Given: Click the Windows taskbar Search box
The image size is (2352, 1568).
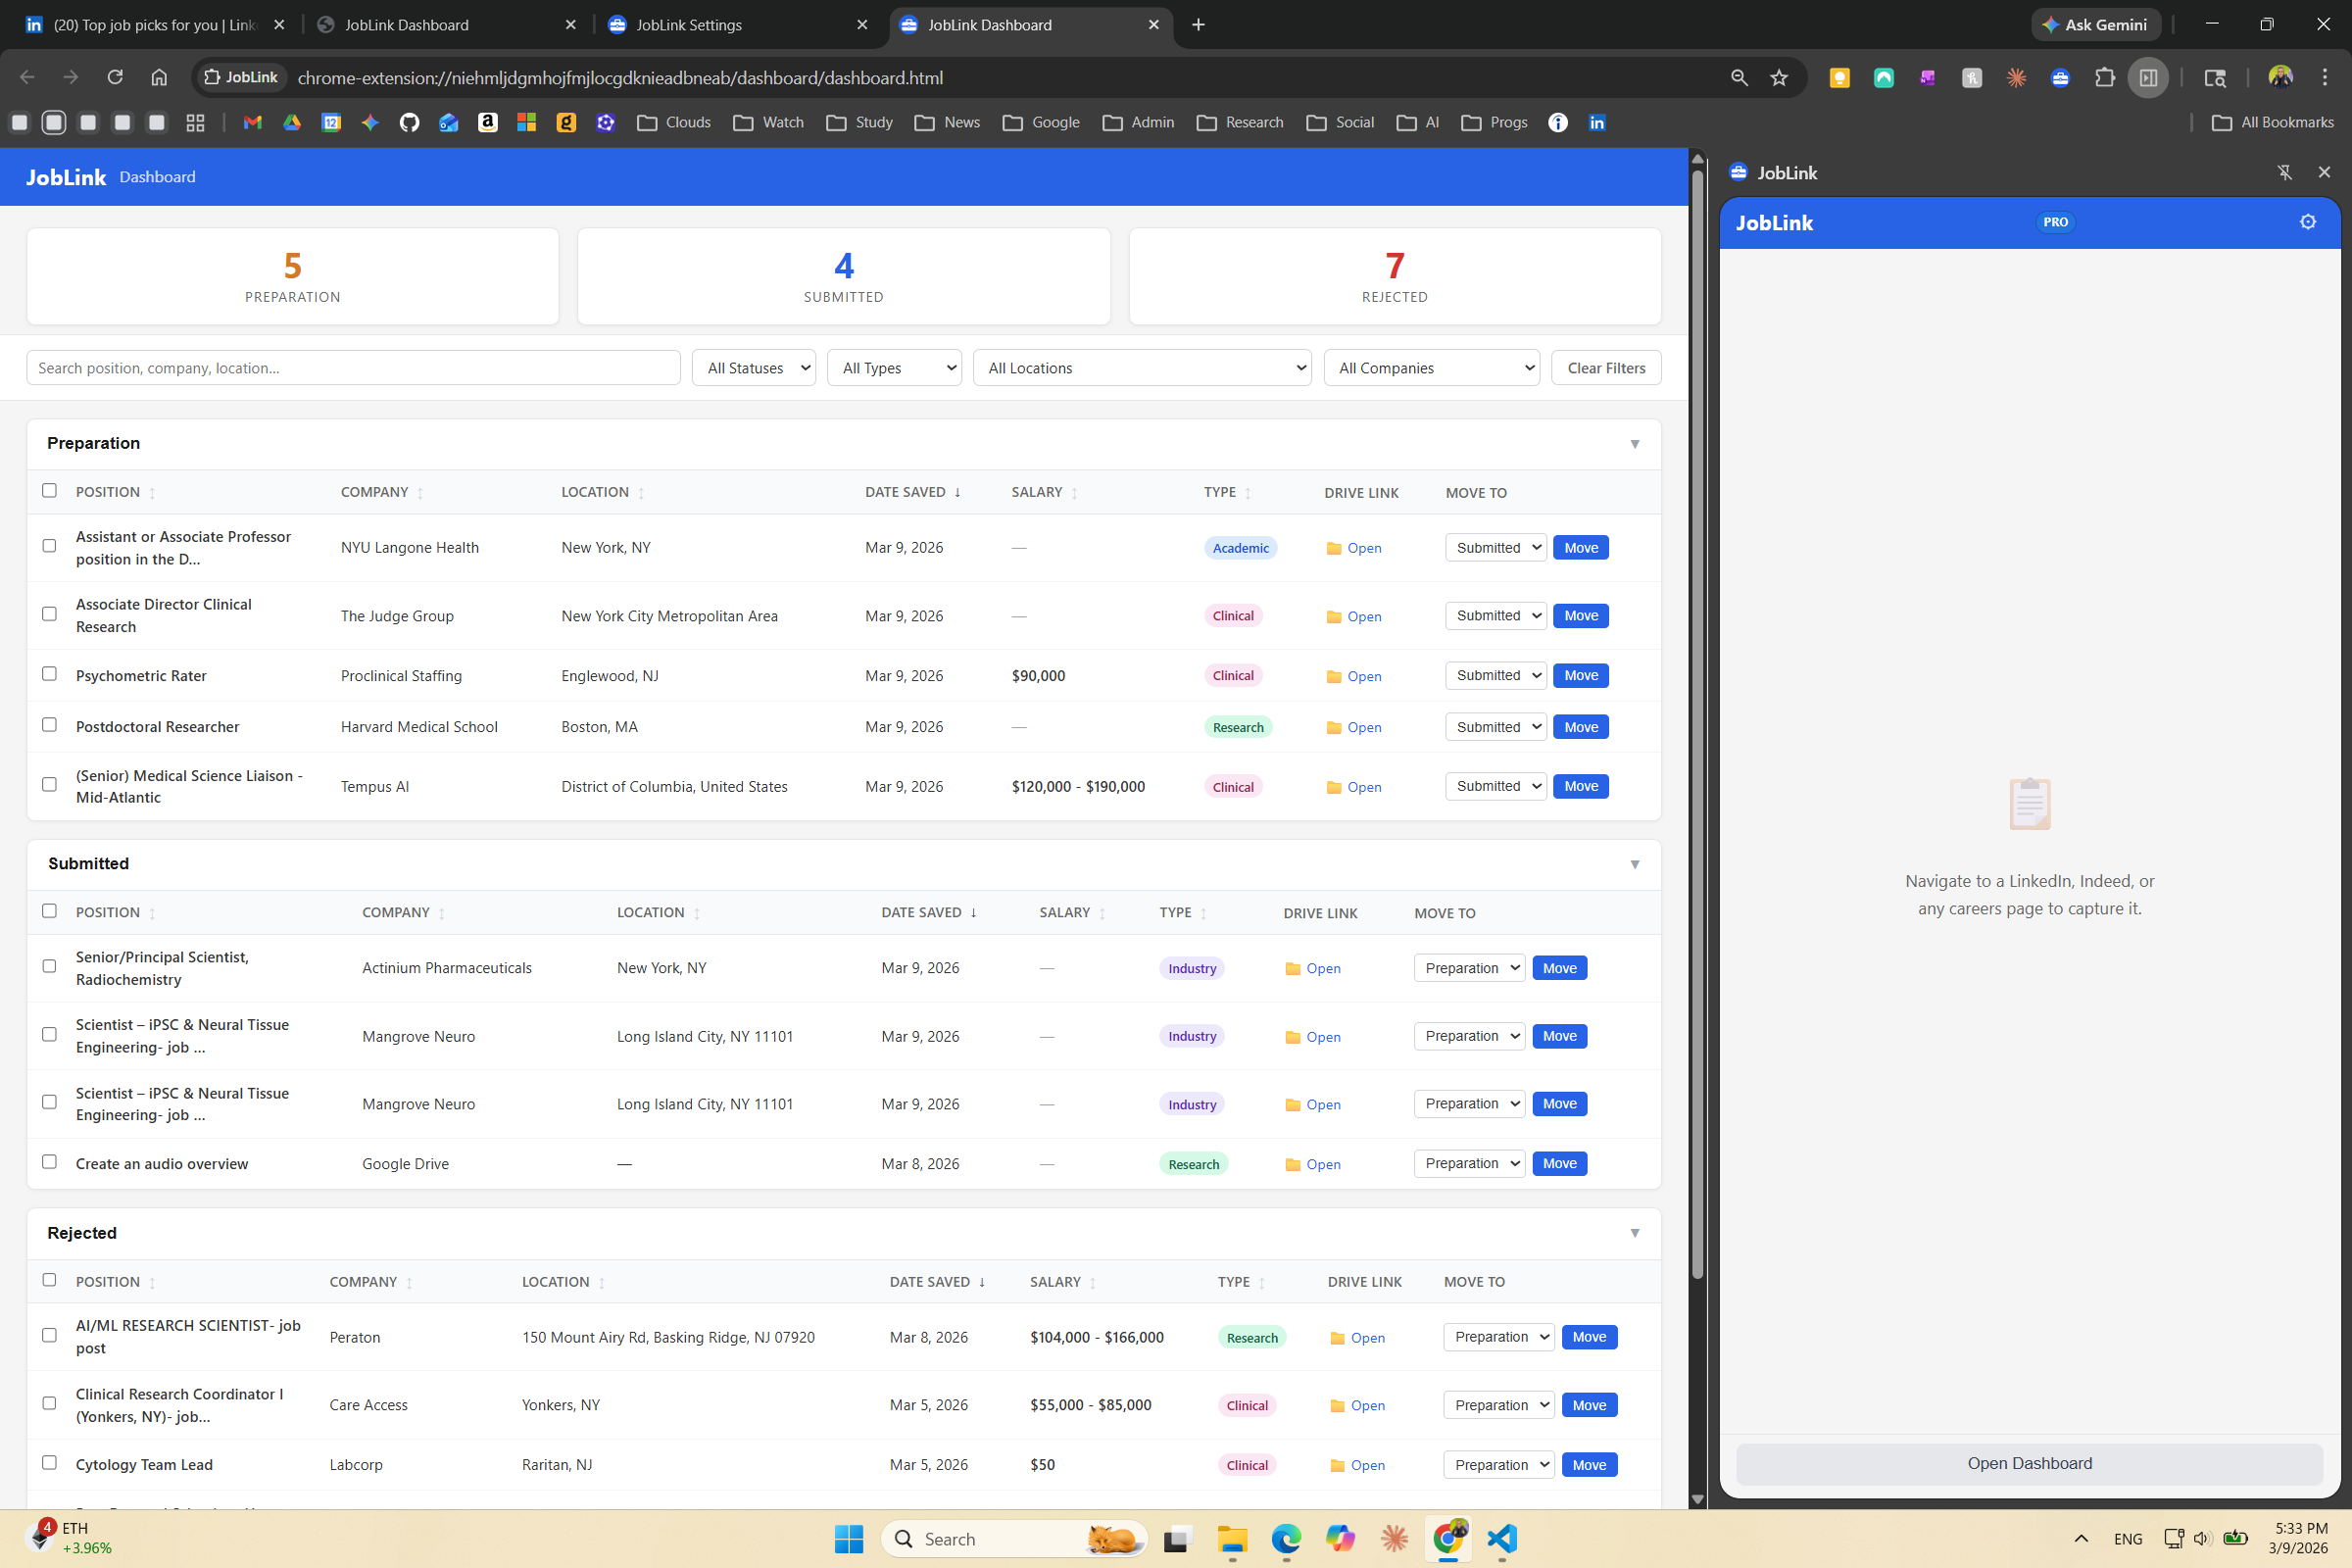Looking at the screenshot, I should (x=1013, y=1539).
